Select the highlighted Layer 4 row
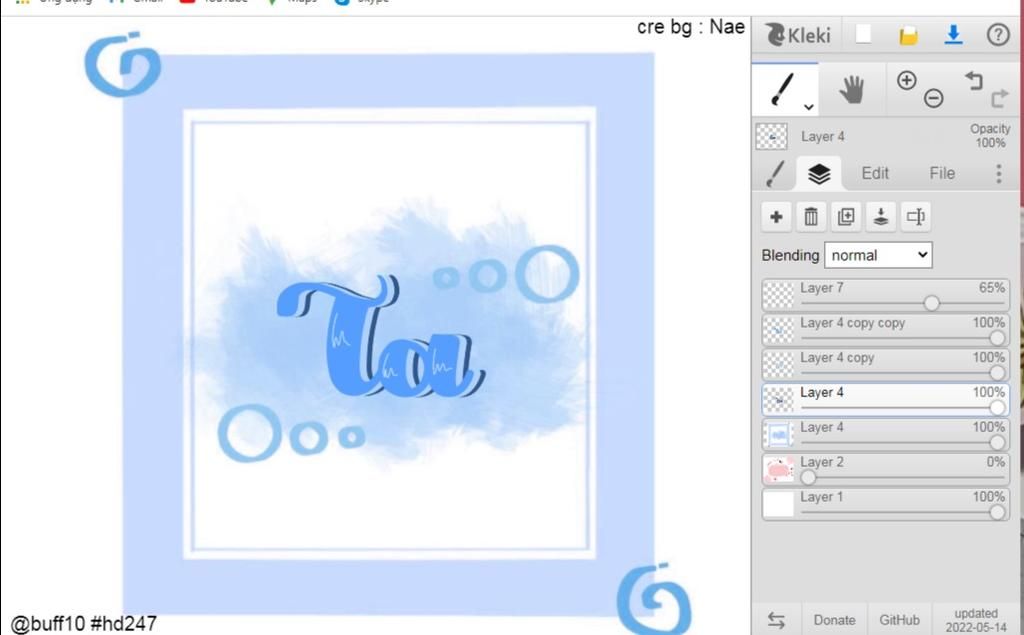 (x=885, y=399)
